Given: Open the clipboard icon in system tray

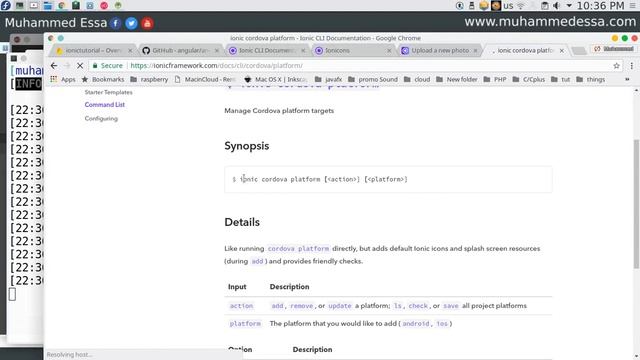Looking at the screenshot, I should point(544,6).
